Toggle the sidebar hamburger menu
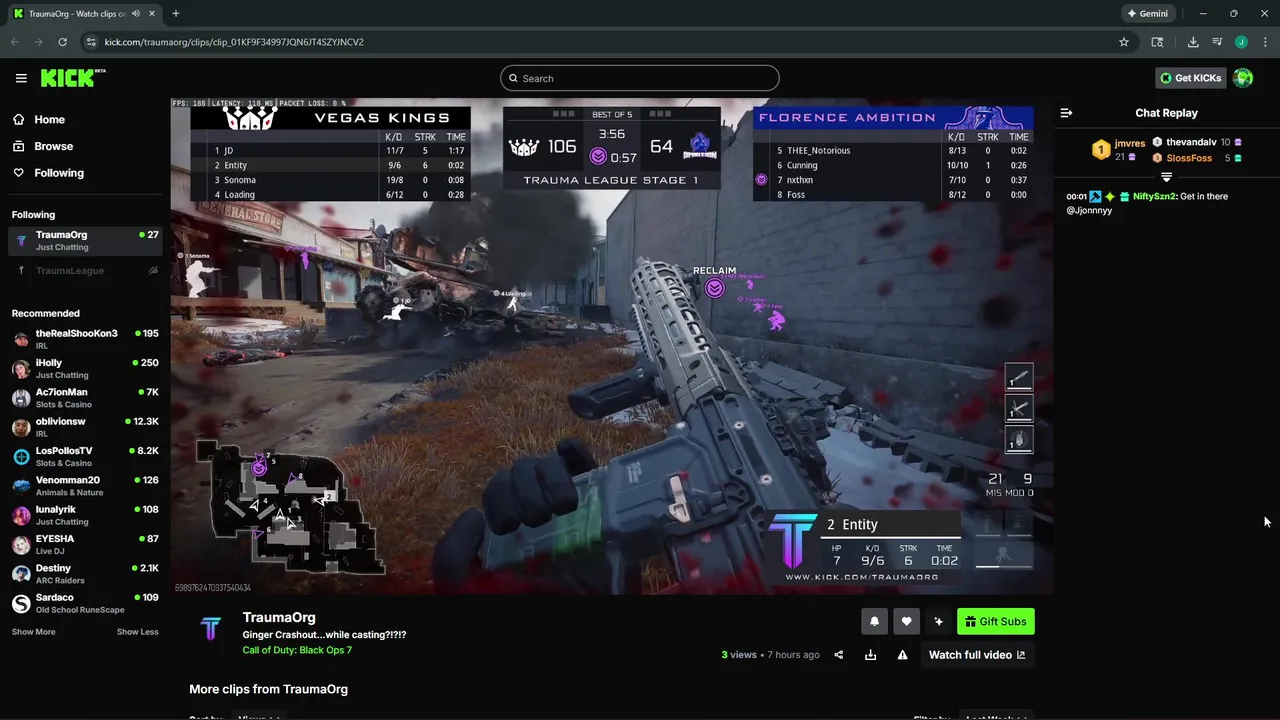The image size is (1280, 720). click(21, 78)
